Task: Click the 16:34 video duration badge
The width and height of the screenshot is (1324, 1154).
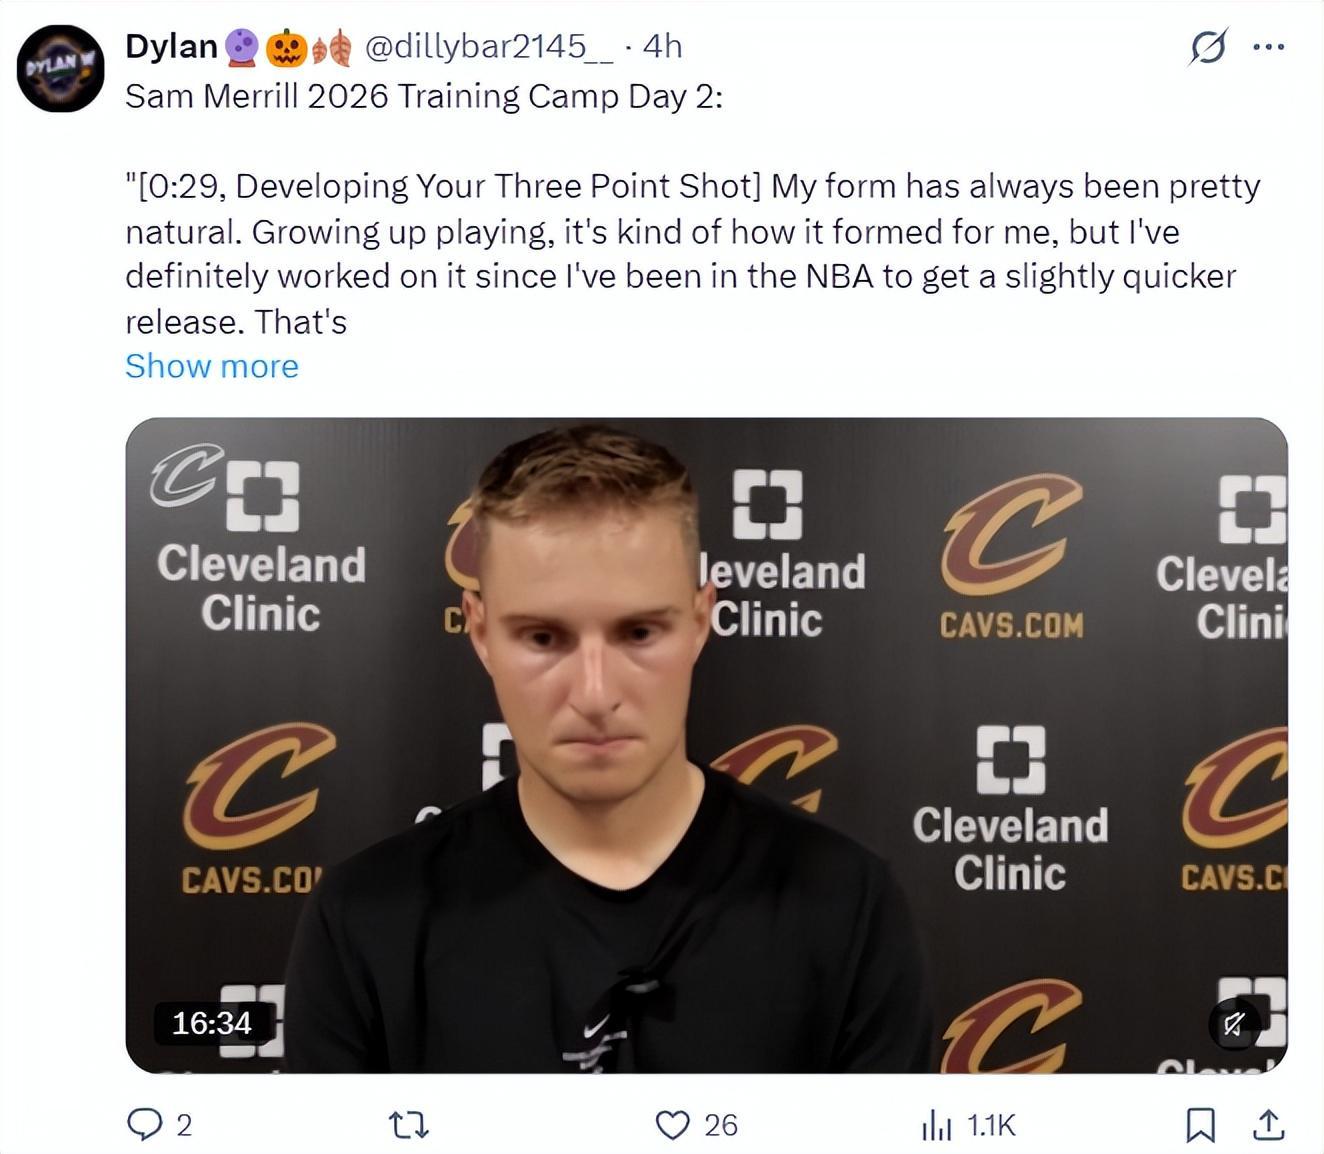Action: [212, 1023]
